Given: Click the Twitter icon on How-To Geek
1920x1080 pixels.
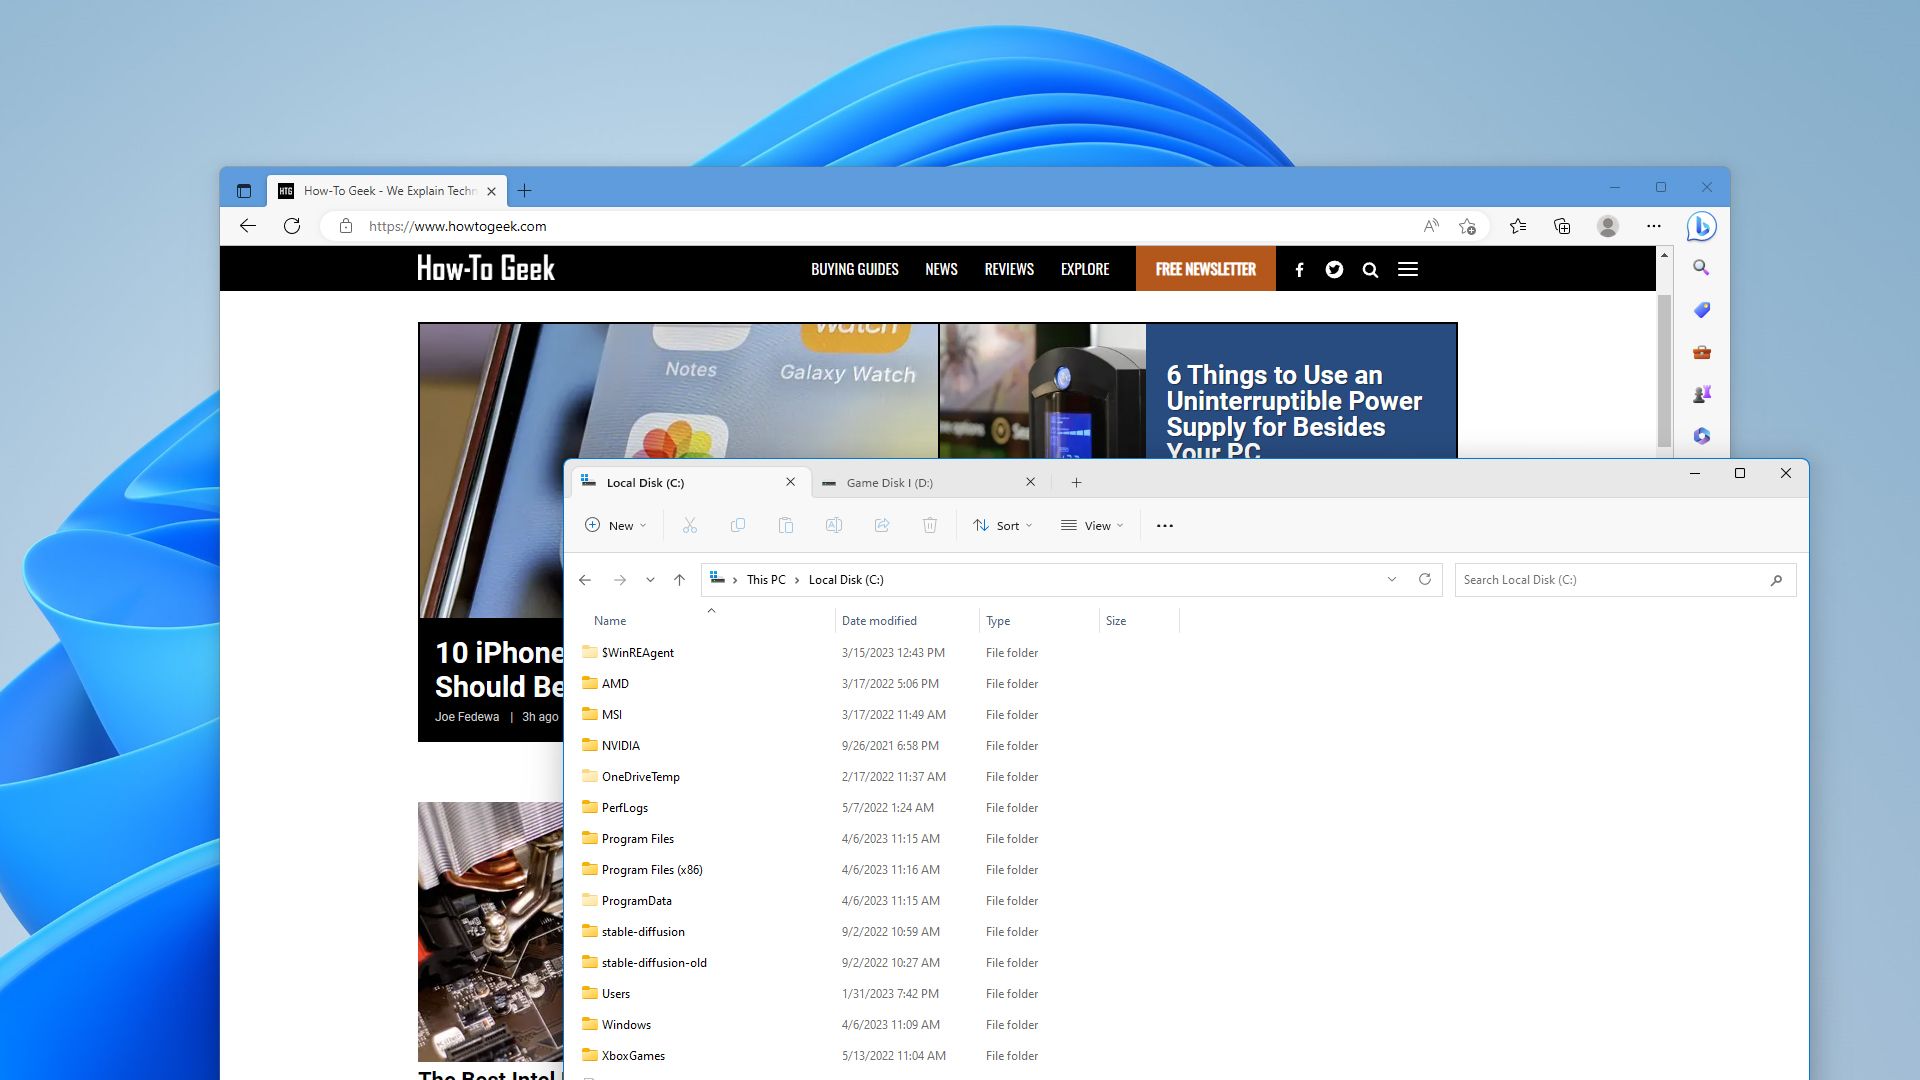Looking at the screenshot, I should coord(1334,269).
